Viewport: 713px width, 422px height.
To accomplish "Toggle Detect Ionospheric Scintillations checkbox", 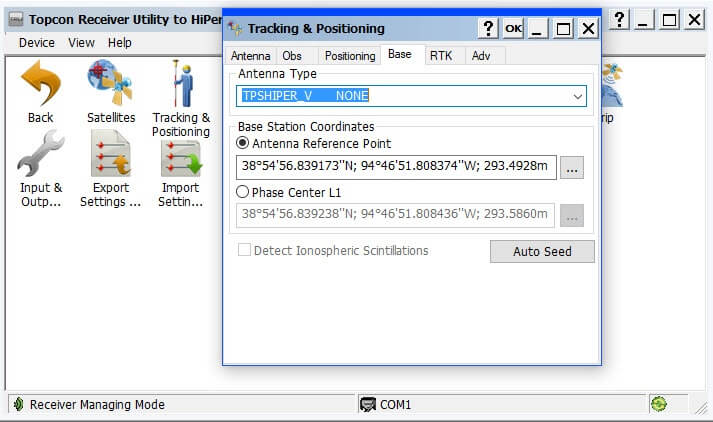I will click(245, 251).
